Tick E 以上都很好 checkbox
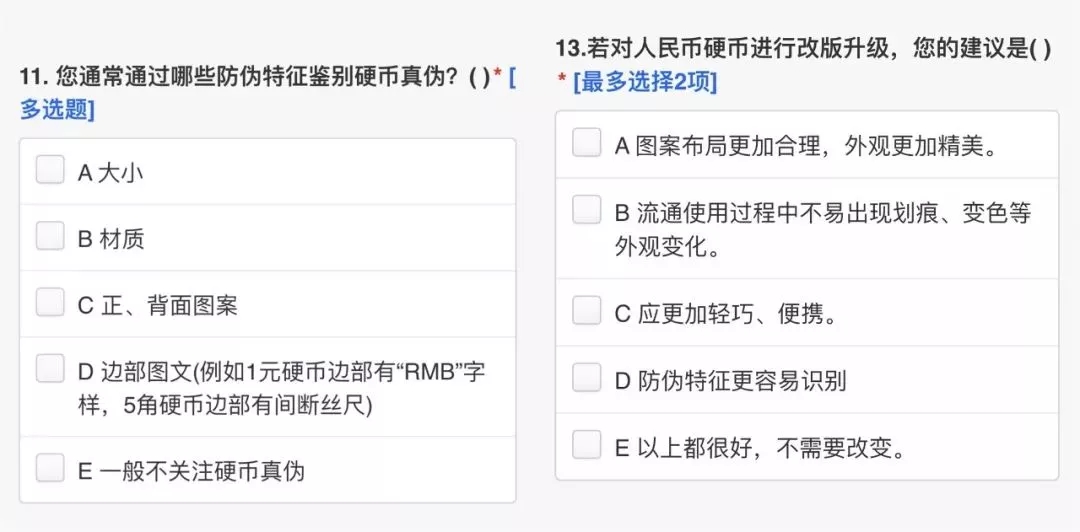This screenshot has width=1080, height=532. pos(587,445)
